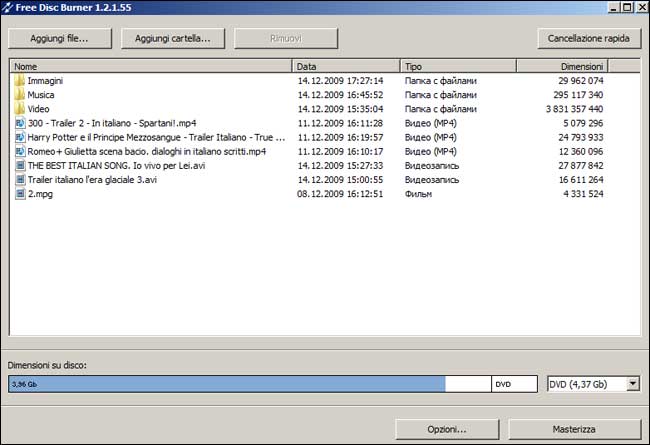Start burning with Masterizza button
The height and width of the screenshot is (445, 650).
[x=575, y=429]
